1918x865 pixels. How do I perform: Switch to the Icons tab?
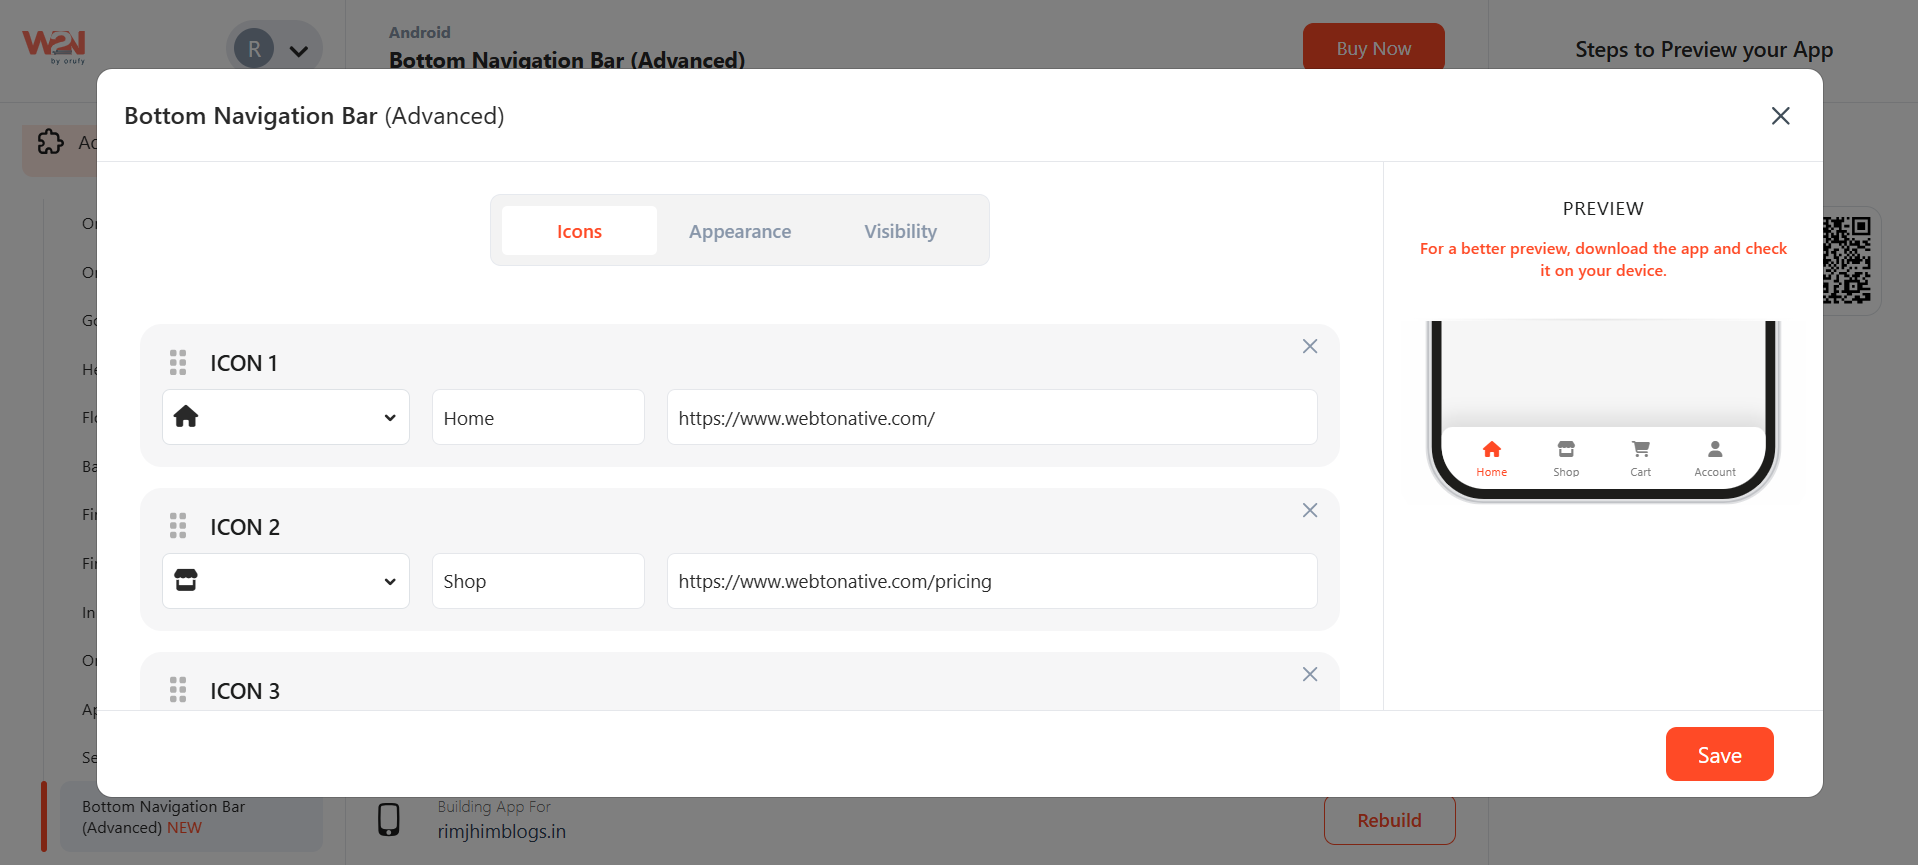tap(579, 231)
